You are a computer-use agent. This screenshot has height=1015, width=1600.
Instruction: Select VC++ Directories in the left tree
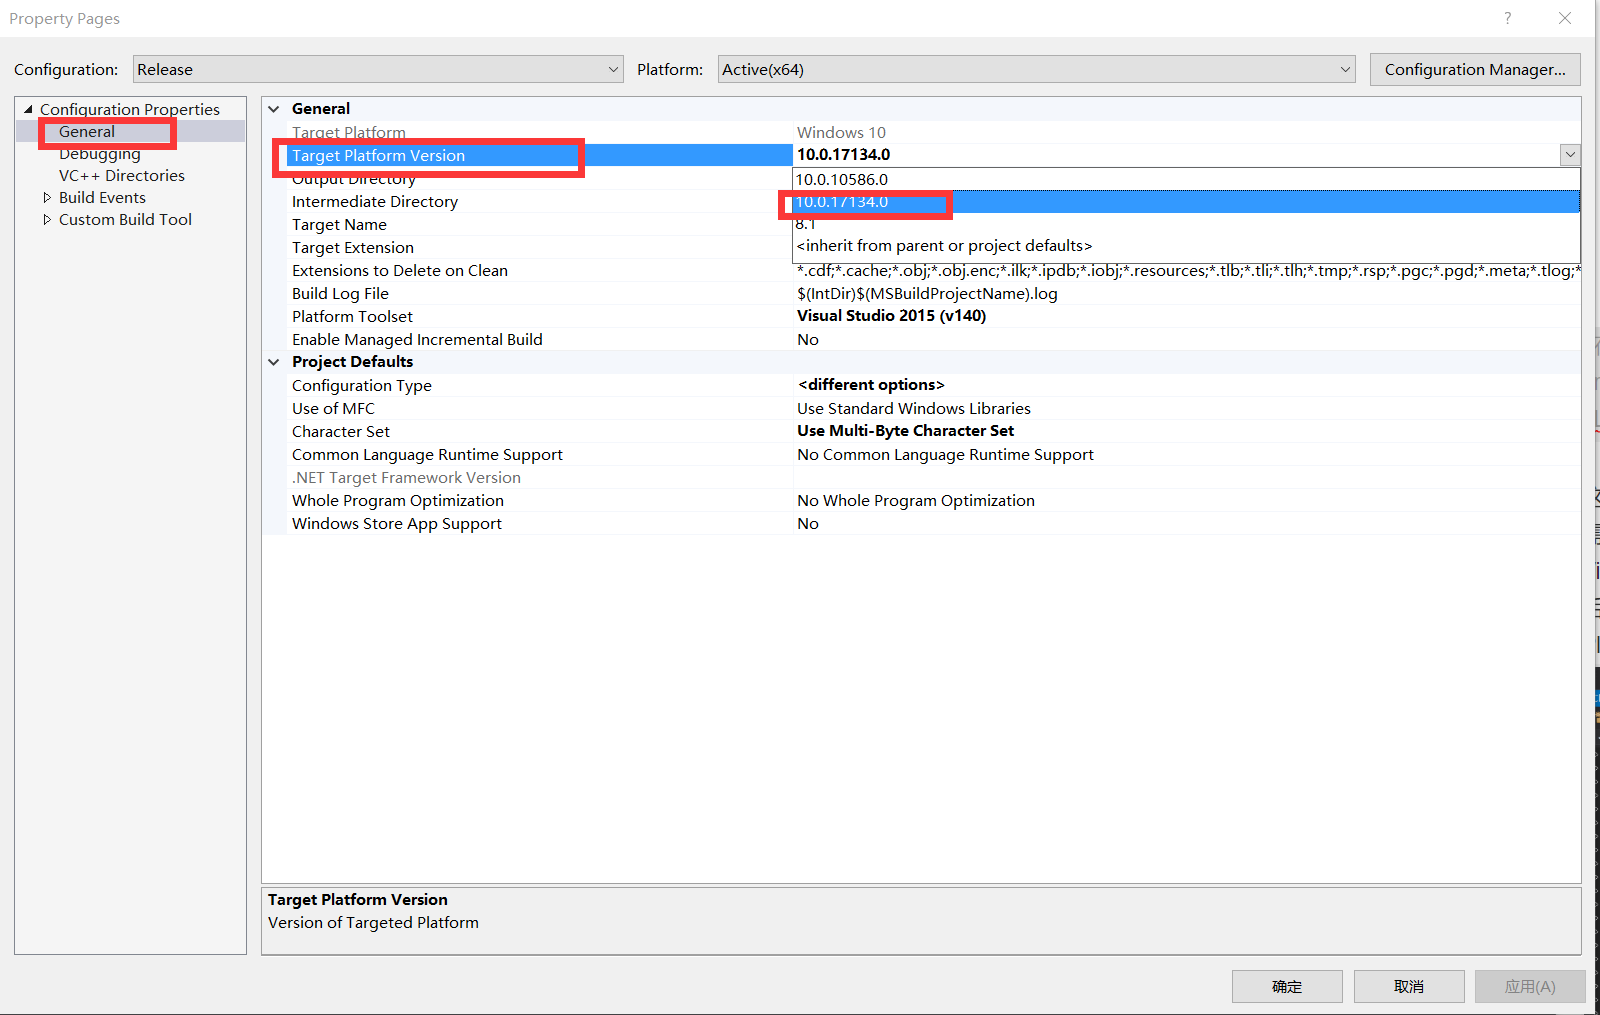pos(122,175)
